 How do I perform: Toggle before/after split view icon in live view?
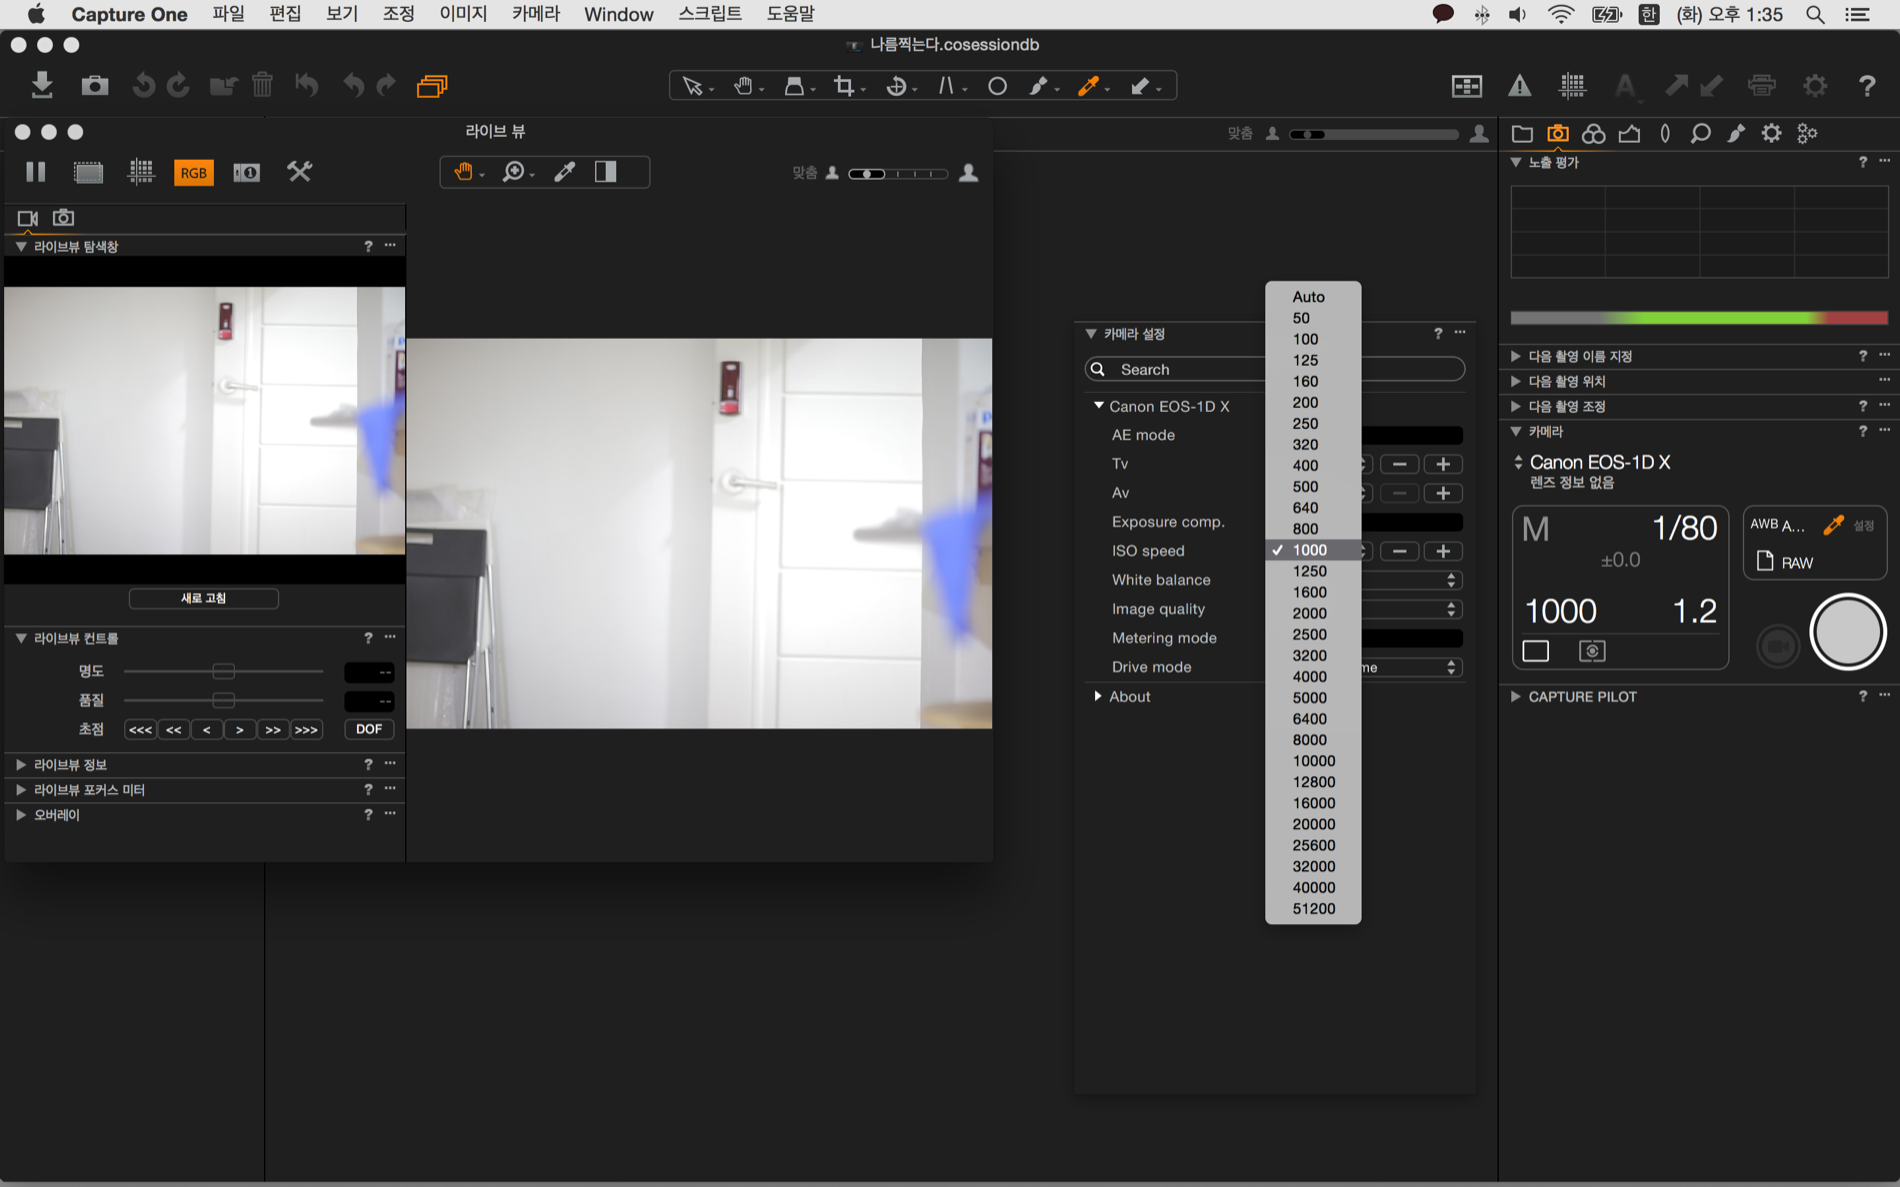click(606, 172)
